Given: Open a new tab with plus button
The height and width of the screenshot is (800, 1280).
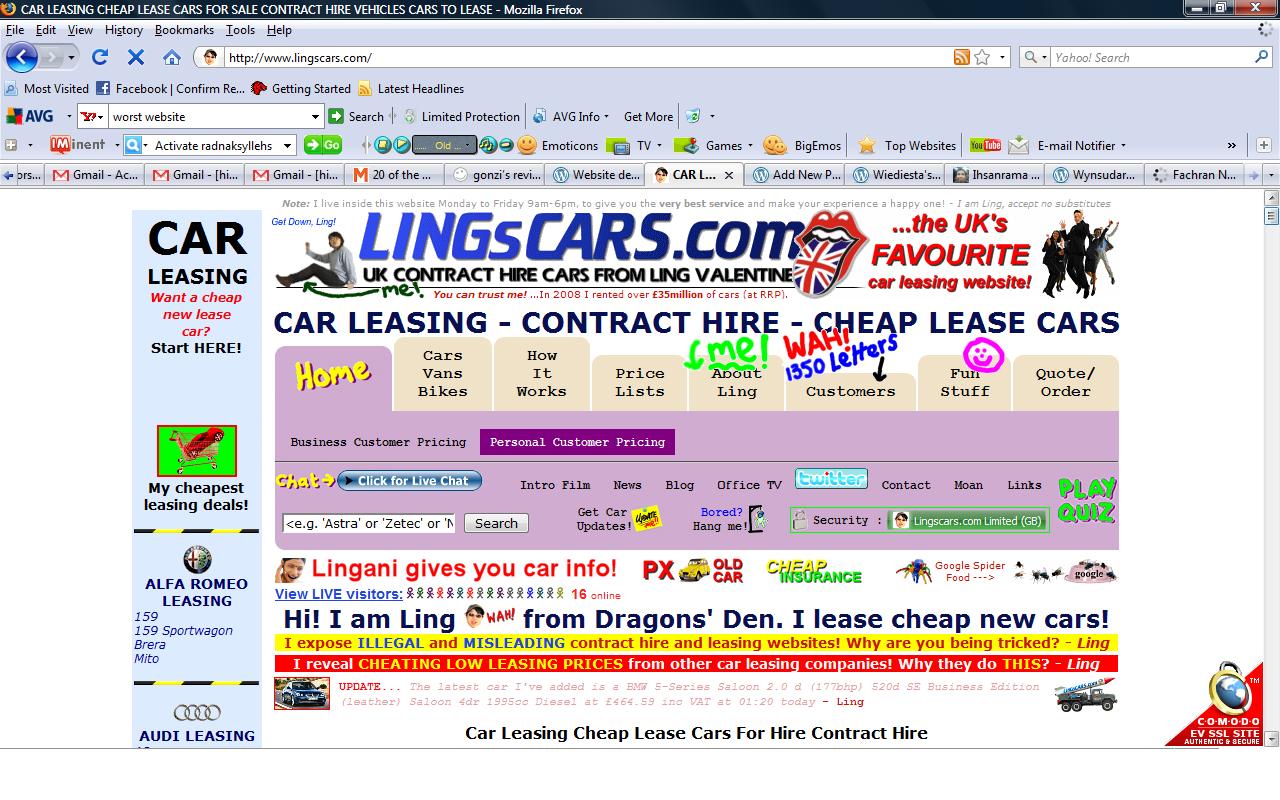Looking at the screenshot, I should [1263, 145].
